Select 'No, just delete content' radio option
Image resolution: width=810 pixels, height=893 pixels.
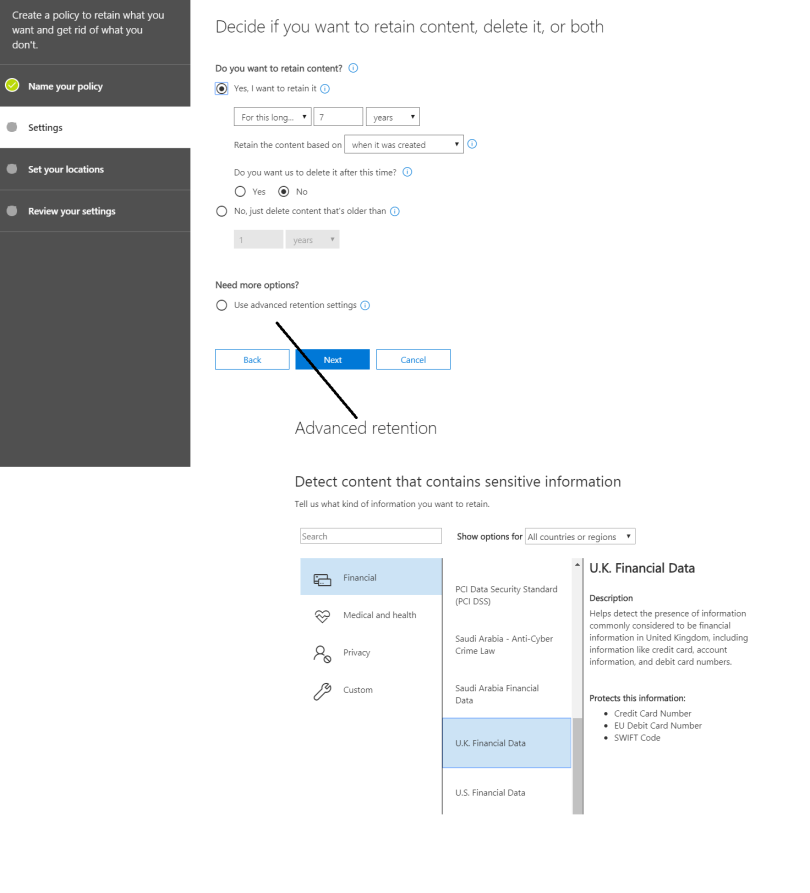coord(222,211)
